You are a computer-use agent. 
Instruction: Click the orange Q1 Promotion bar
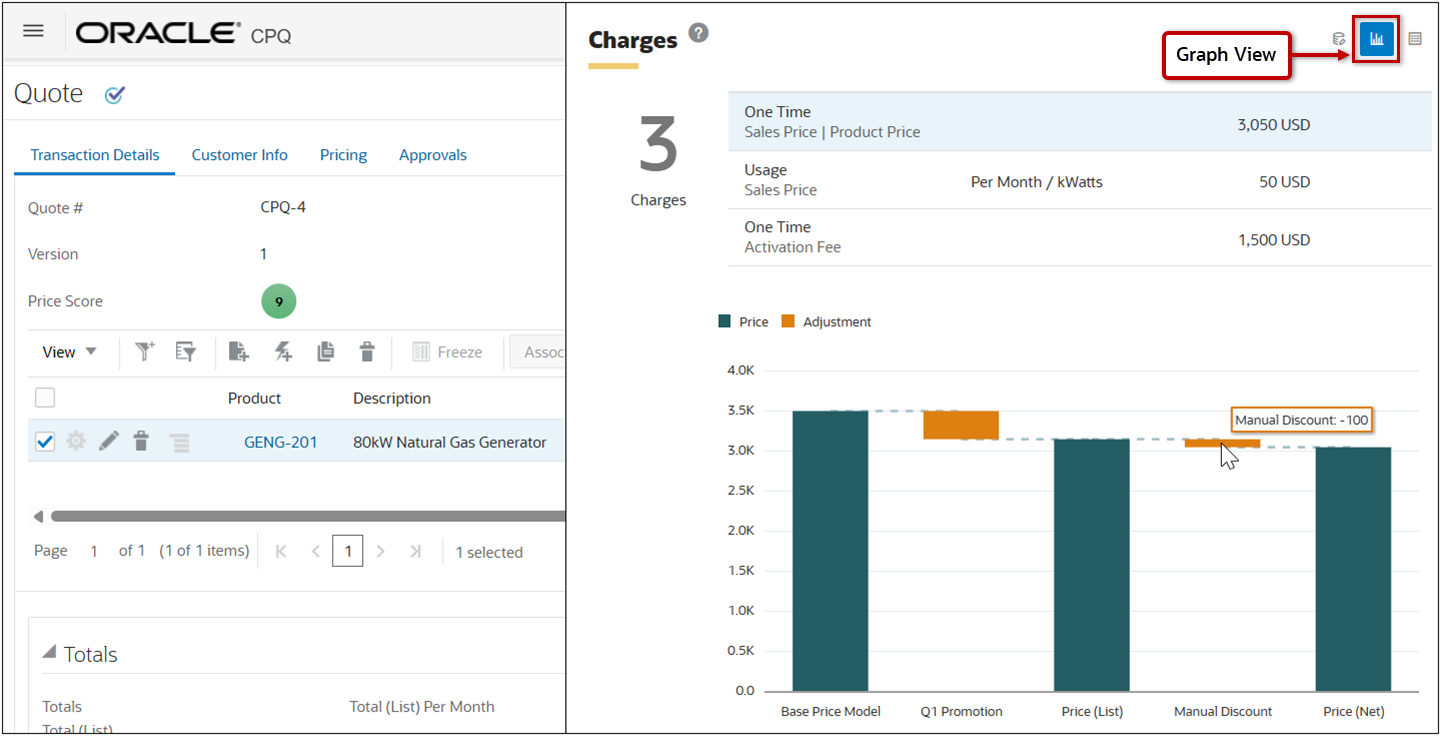(960, 425)
